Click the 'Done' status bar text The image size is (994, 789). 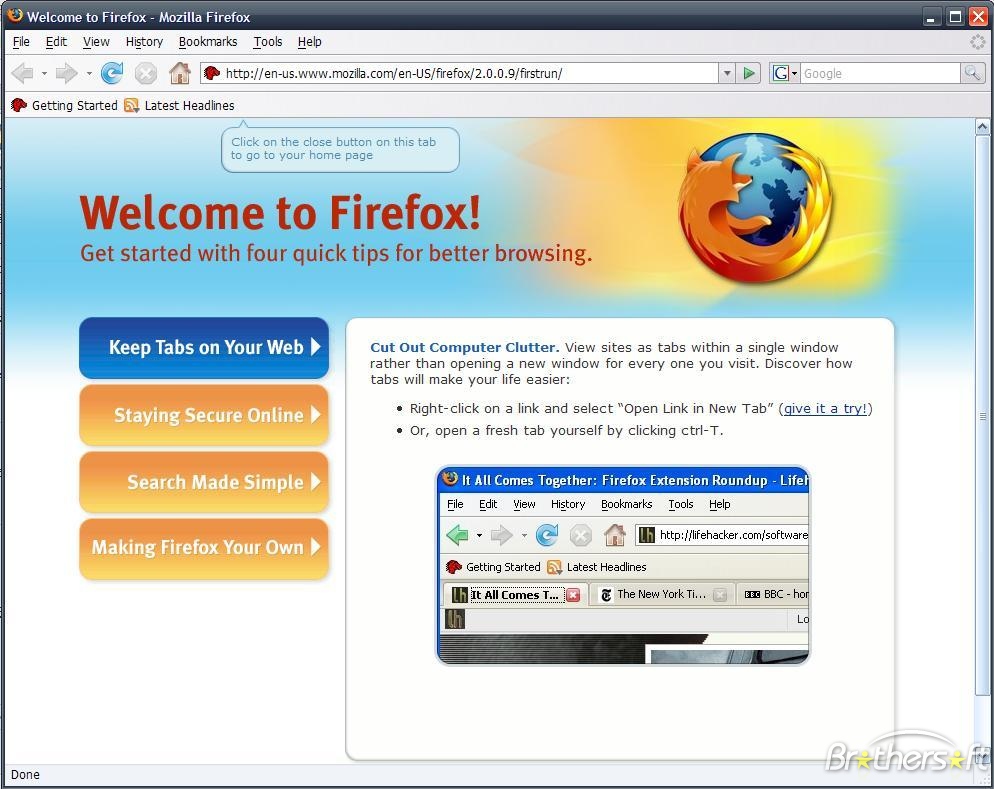25,774
